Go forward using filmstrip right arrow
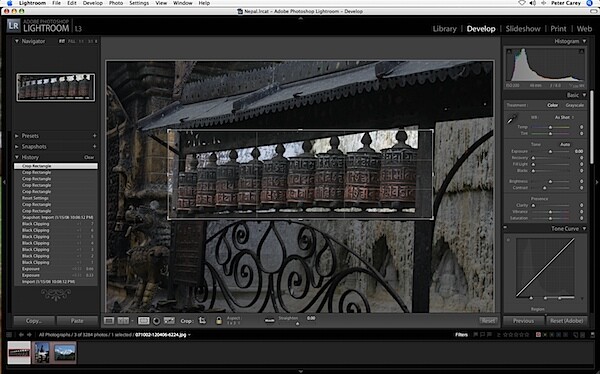 tap(29, 335)
